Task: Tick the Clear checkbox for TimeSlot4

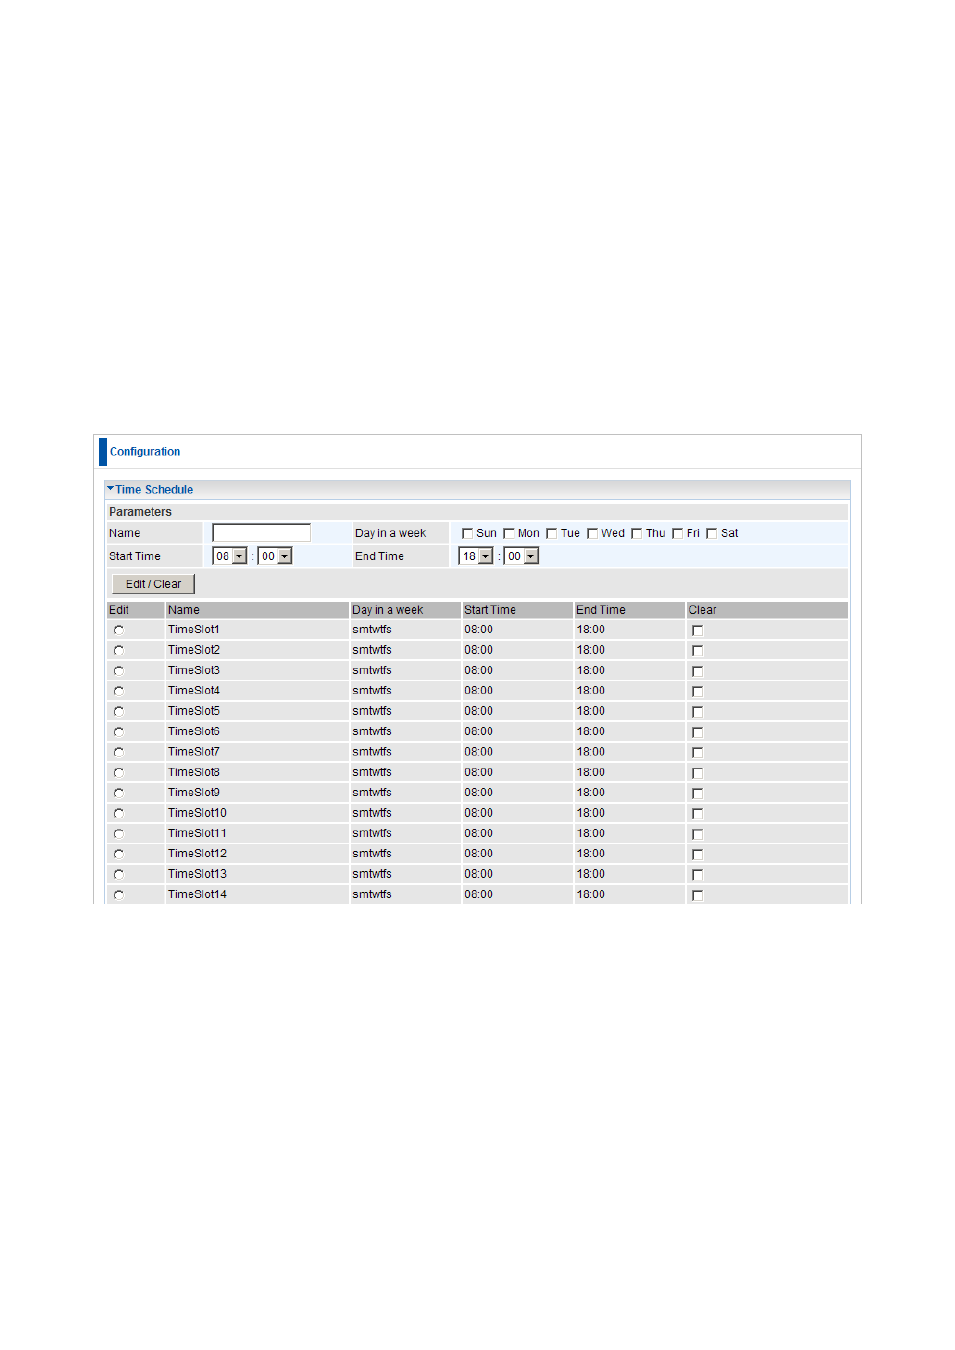Action: tap(697, 692)
